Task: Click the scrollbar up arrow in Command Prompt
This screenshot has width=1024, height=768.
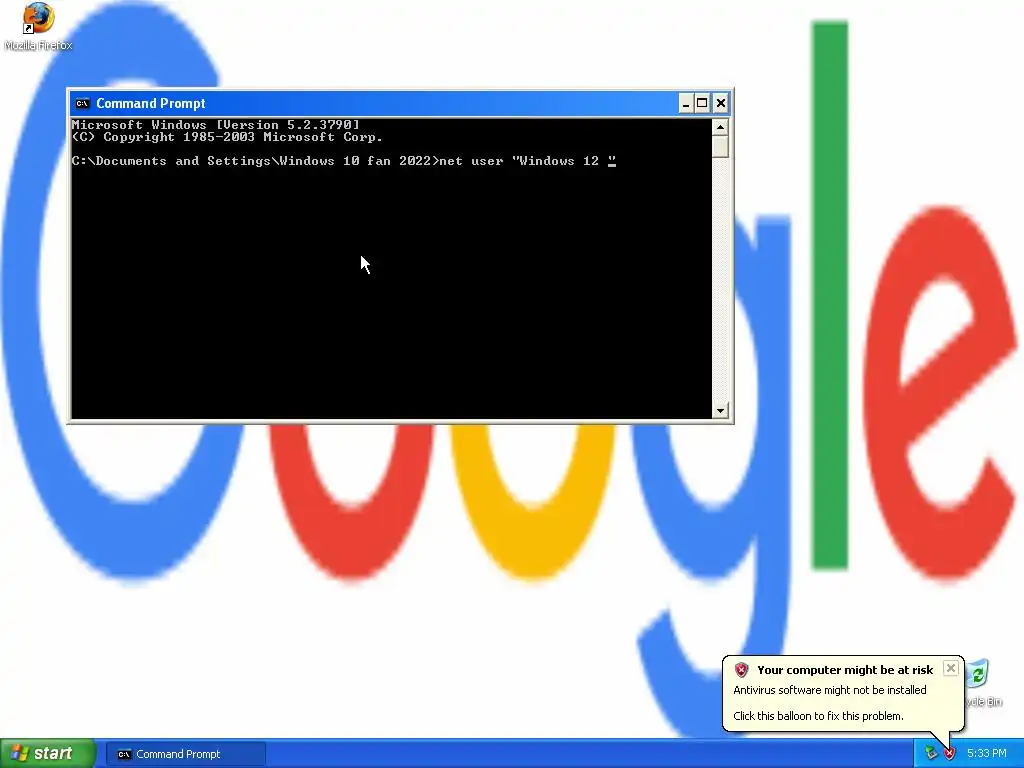Action: tap(720, 127)
